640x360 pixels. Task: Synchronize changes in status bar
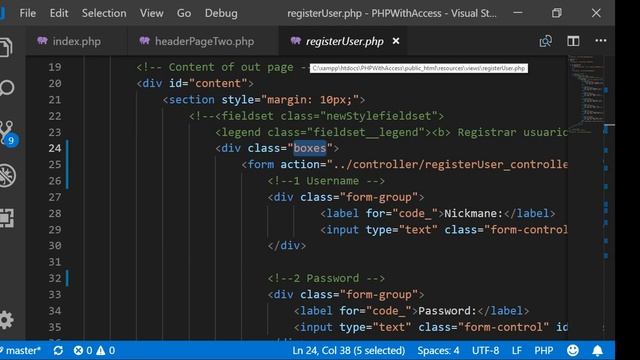[58, 350]
